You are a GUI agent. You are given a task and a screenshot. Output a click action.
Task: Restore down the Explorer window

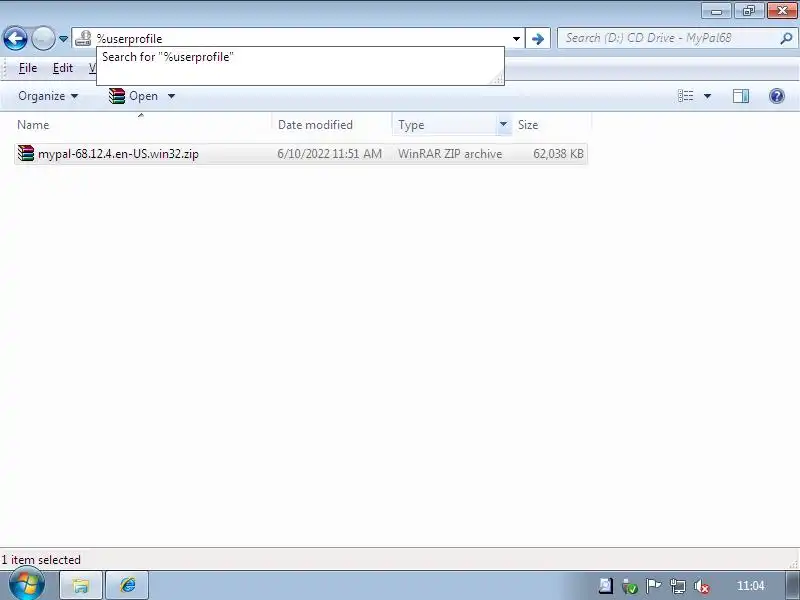click(748, 11)
